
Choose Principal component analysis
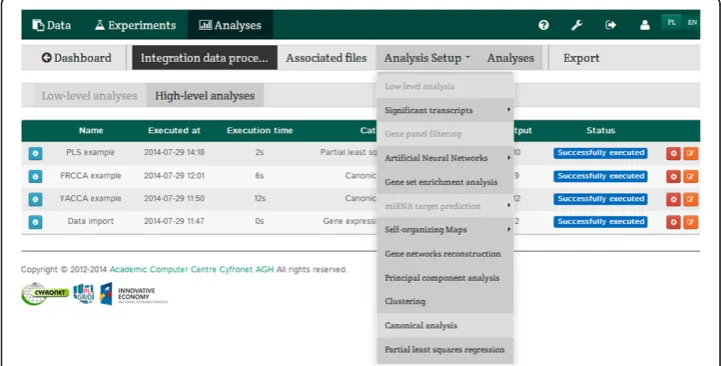point(445,278)
